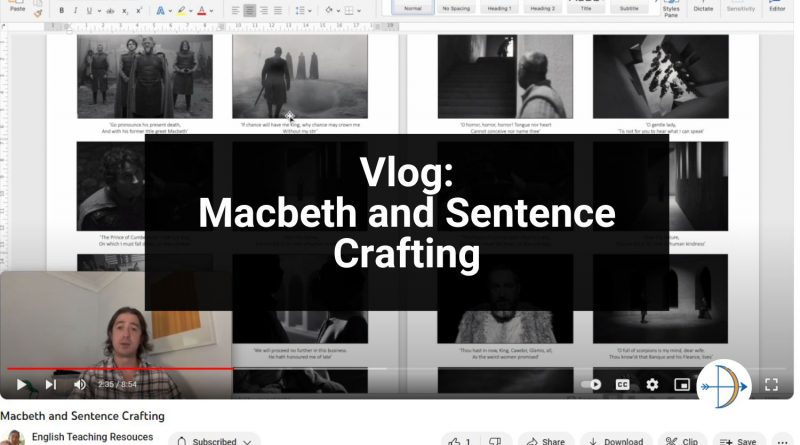
Task: Apply the Normal style
Action: click(413, 7)
